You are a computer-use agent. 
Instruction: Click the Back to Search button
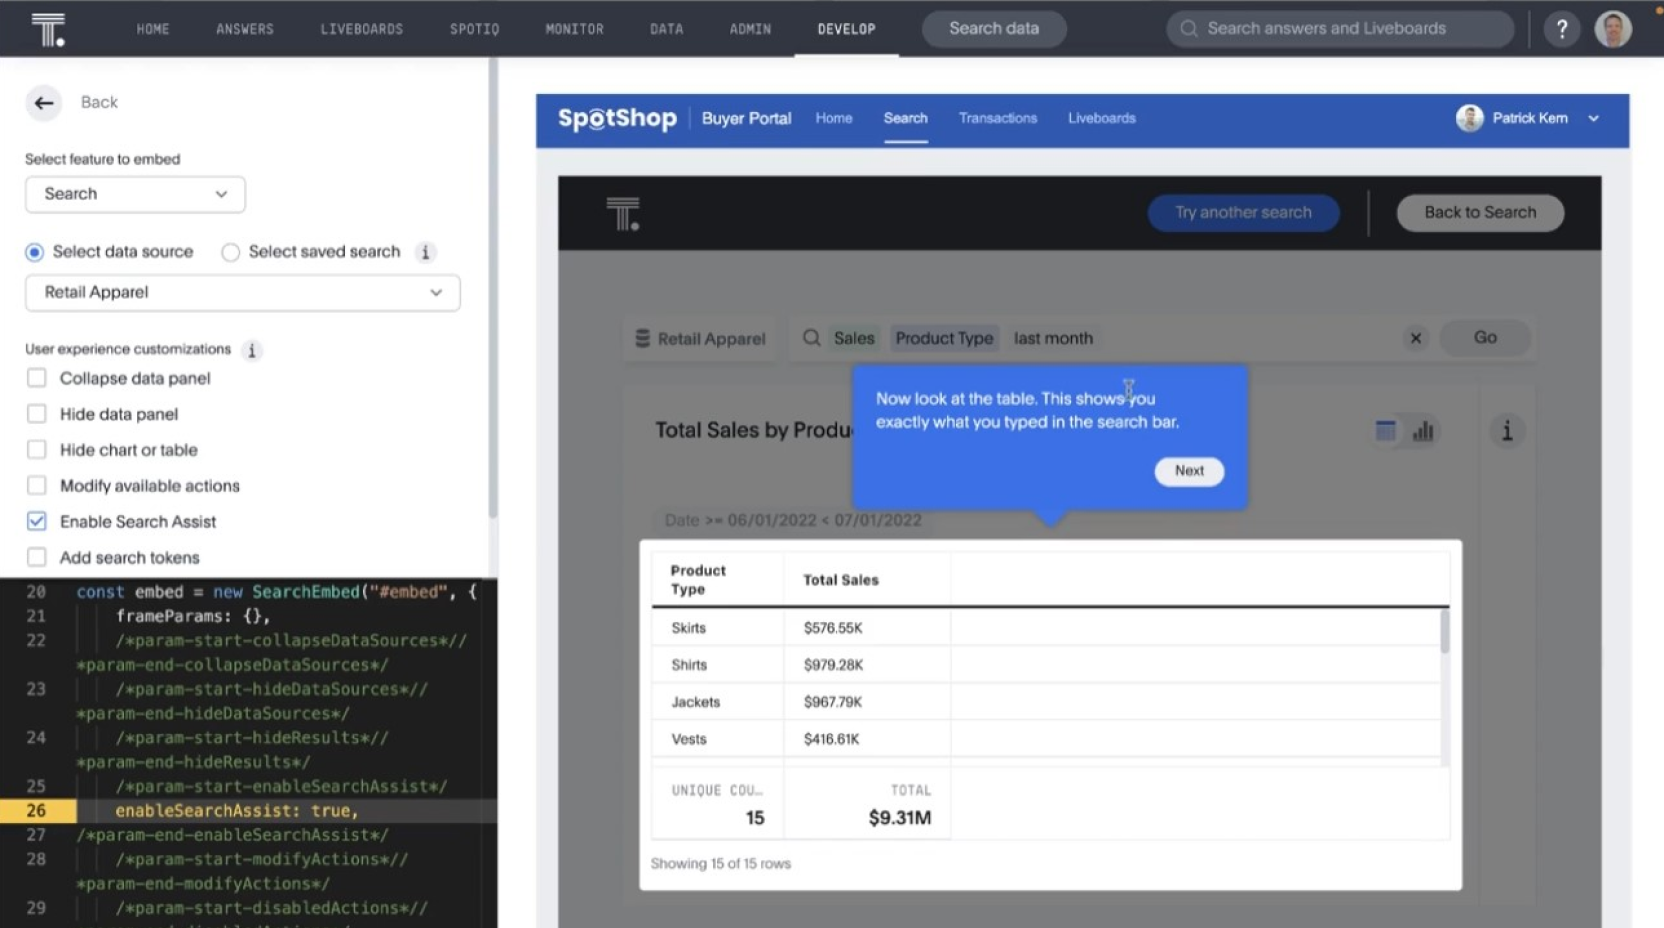click(1479, 212)
